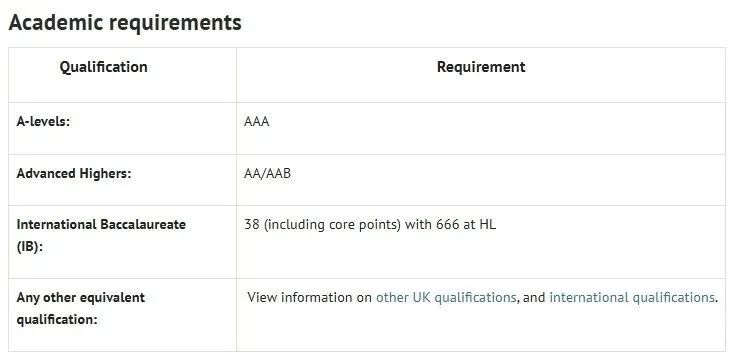The height and width of the screenshot is (364, 743).
Task: Select the Qualification column header
Action: [103, 67]
